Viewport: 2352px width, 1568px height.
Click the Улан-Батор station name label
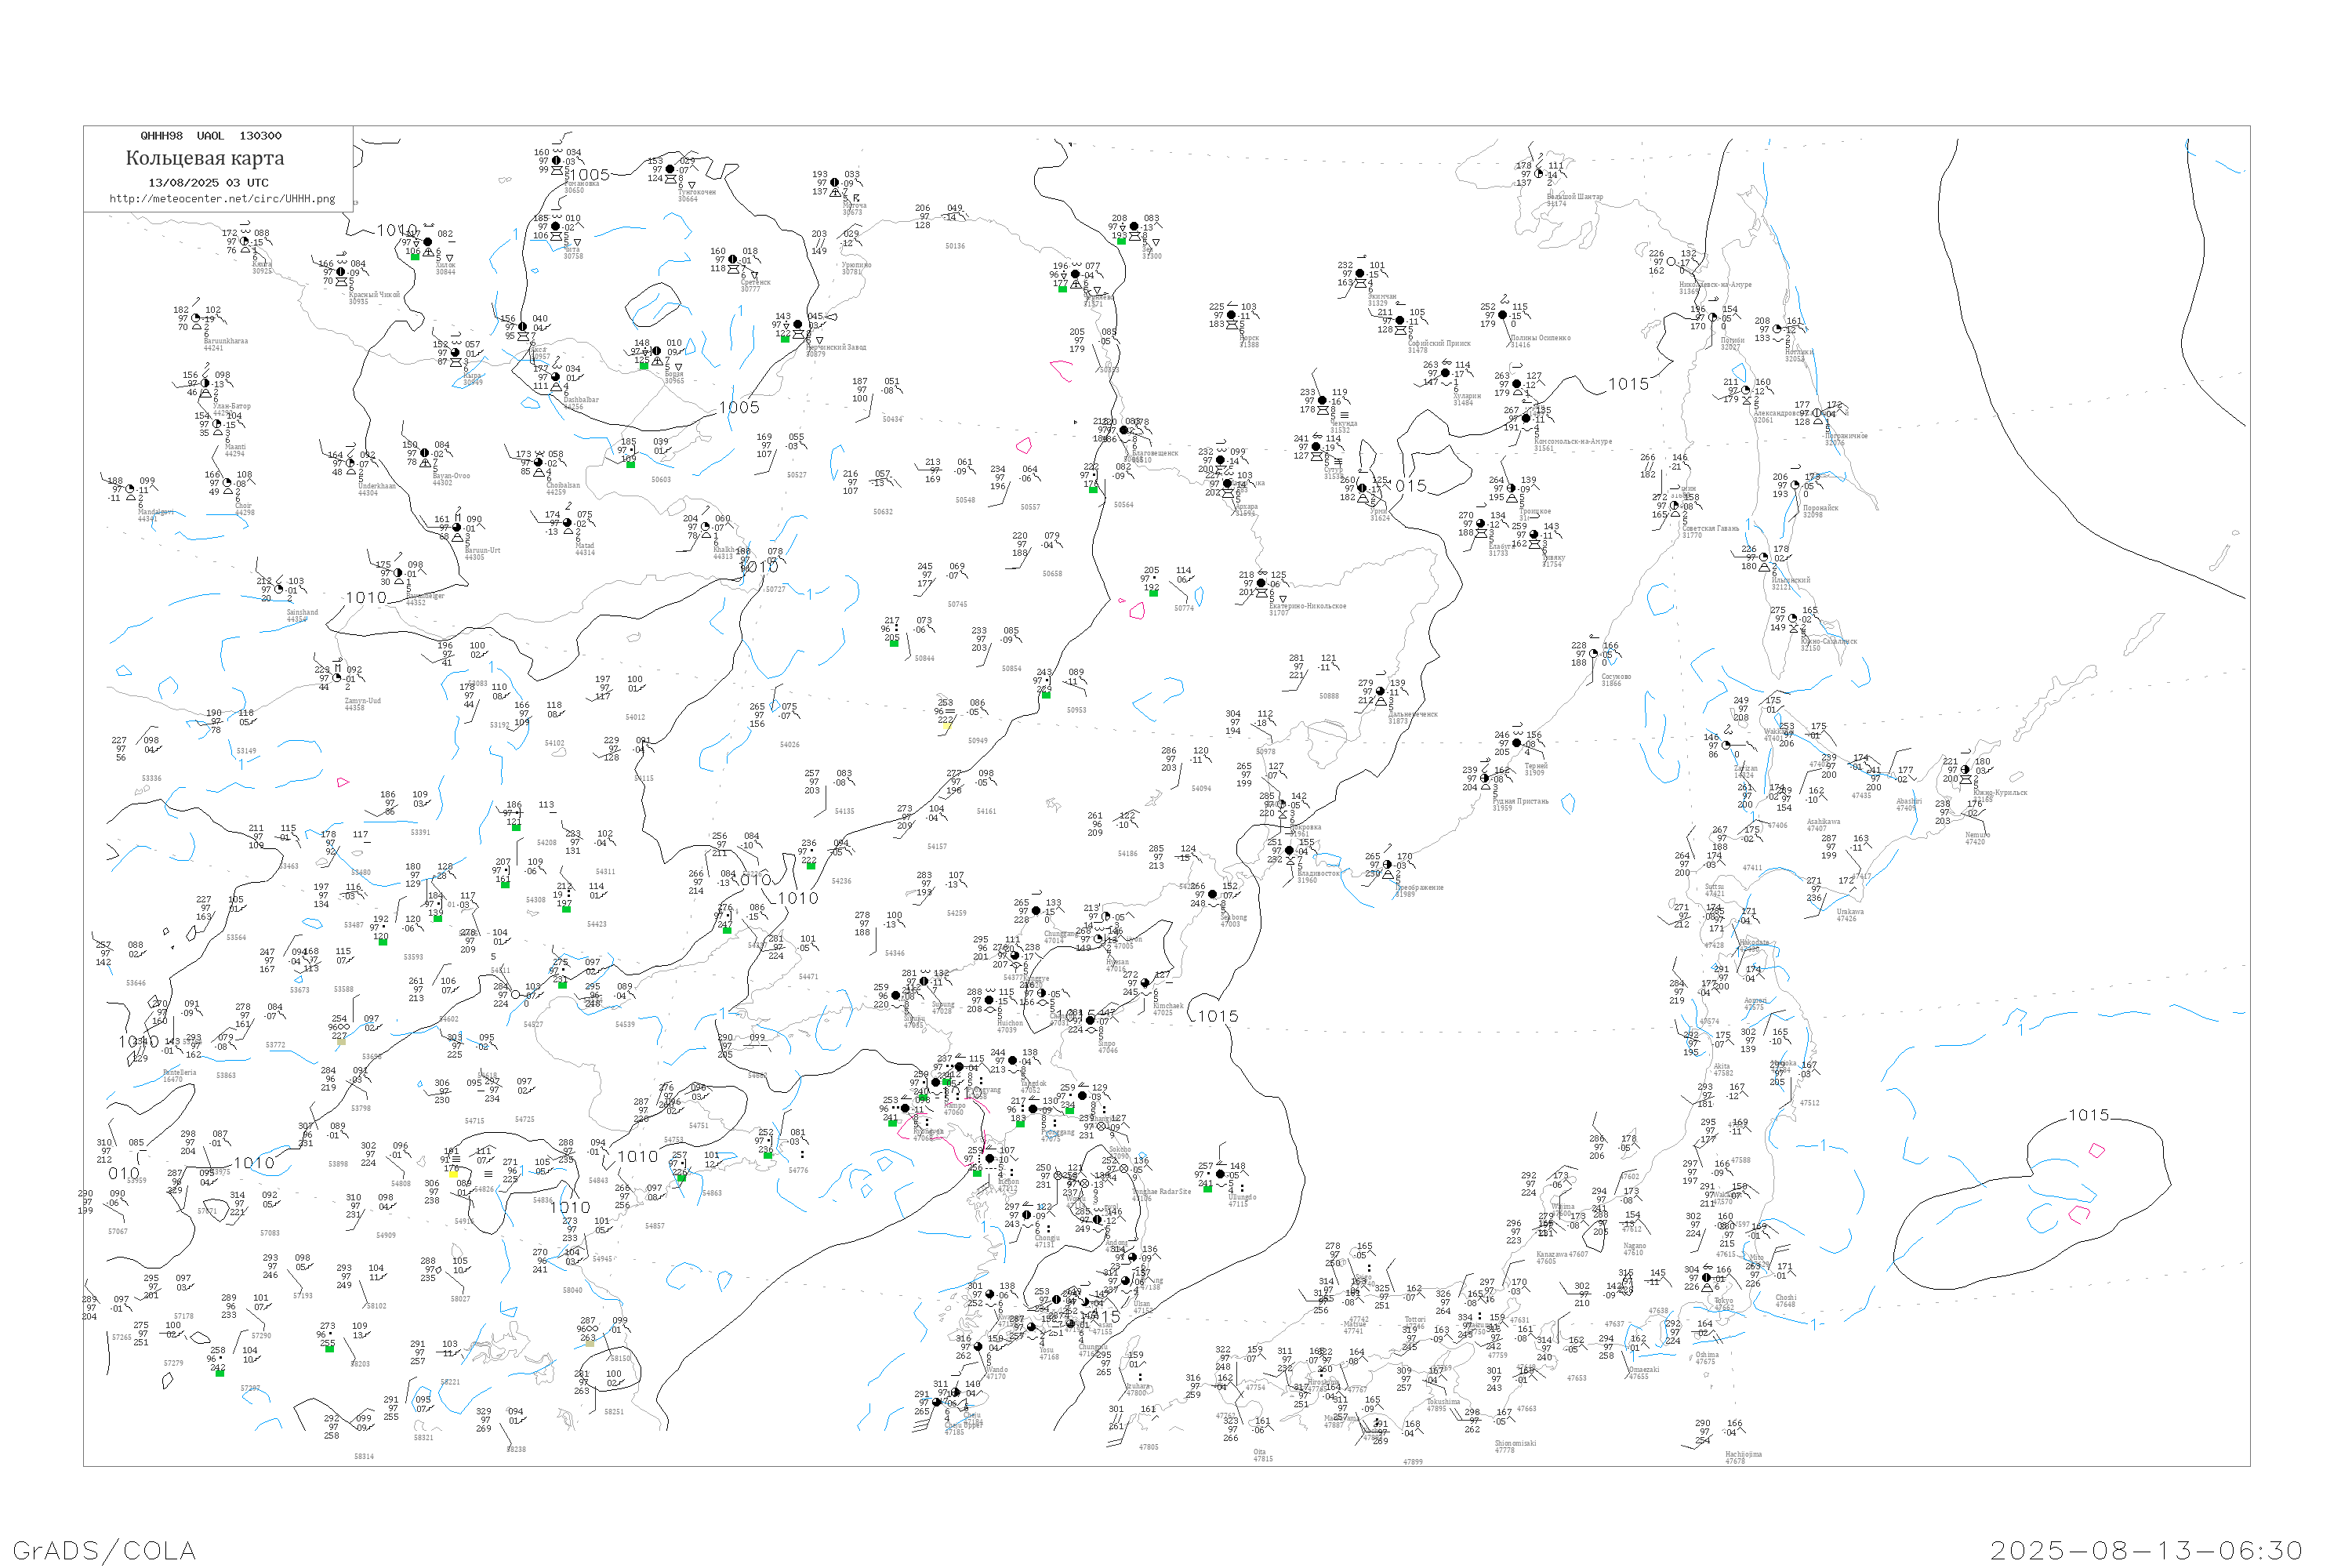point(232,406)
